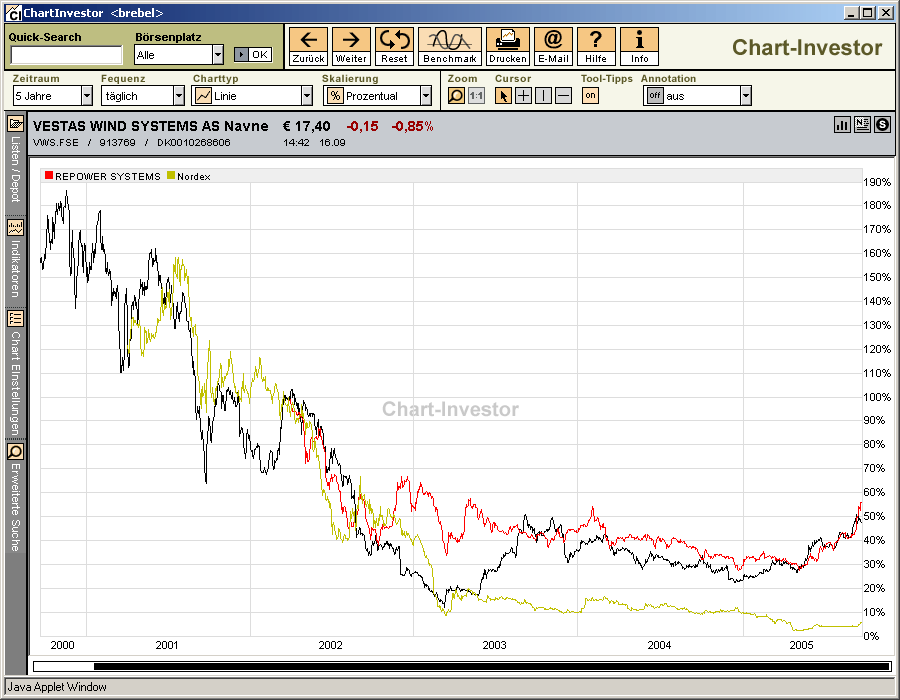
Task: Open the E-Mail function
Action: coord(552,45)
